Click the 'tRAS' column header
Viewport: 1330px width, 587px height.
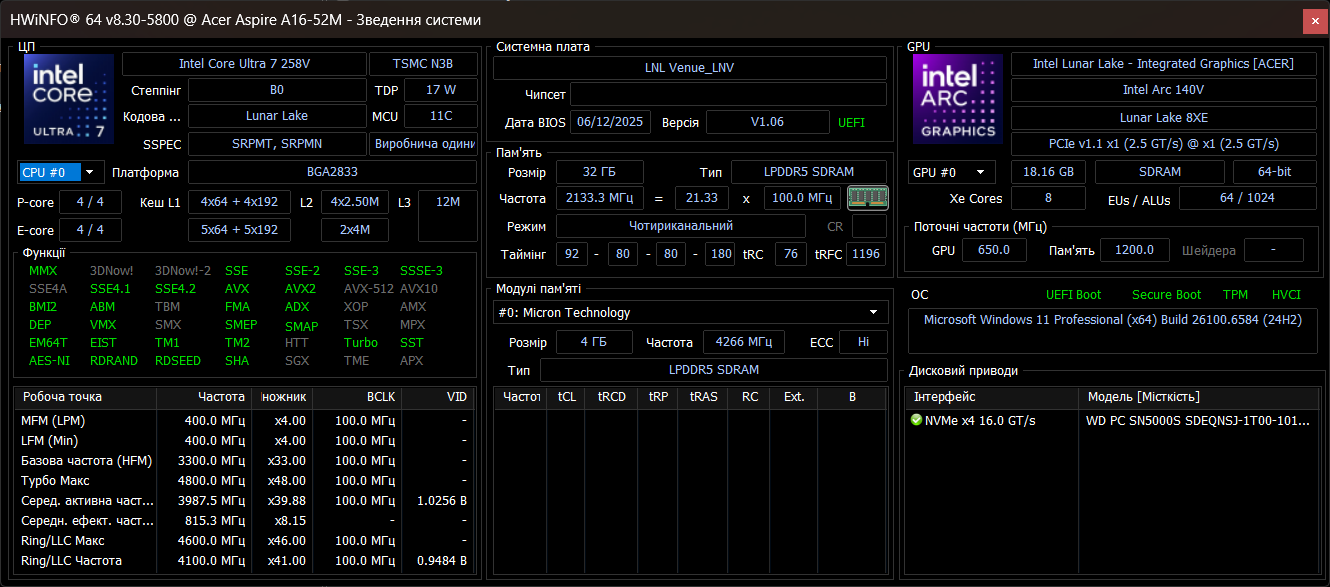pyautogui.click(x=704, y=397)
